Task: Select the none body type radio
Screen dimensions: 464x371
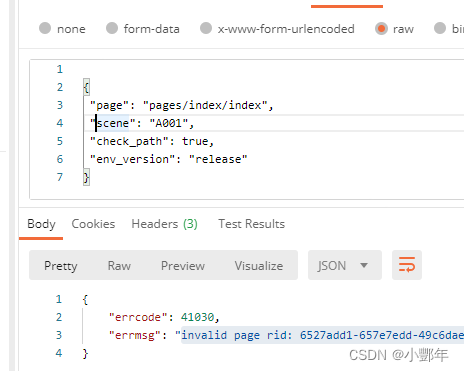Action: 45,28
